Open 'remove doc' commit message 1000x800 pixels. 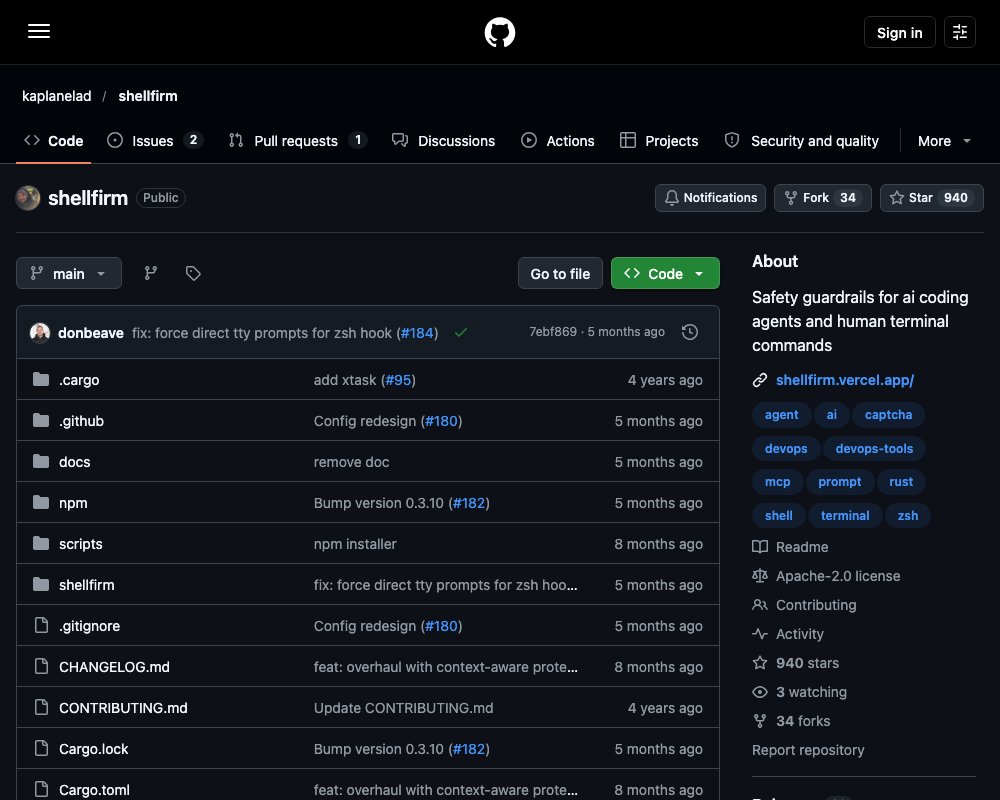[351, 462]
